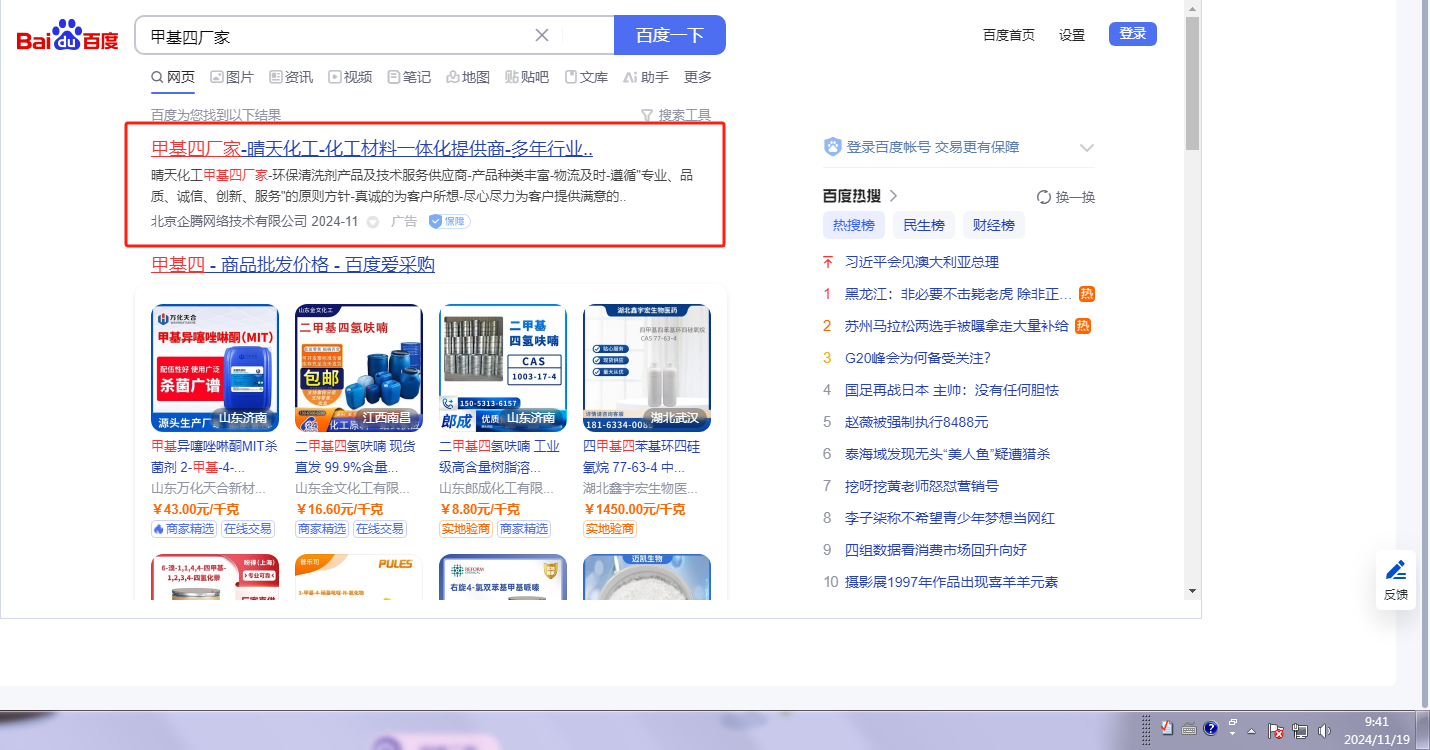This screenshot has height=750, width=1430.
Task: Open the 甲基四厂家-晴天化工 ad result title
Action: [372, 149]
